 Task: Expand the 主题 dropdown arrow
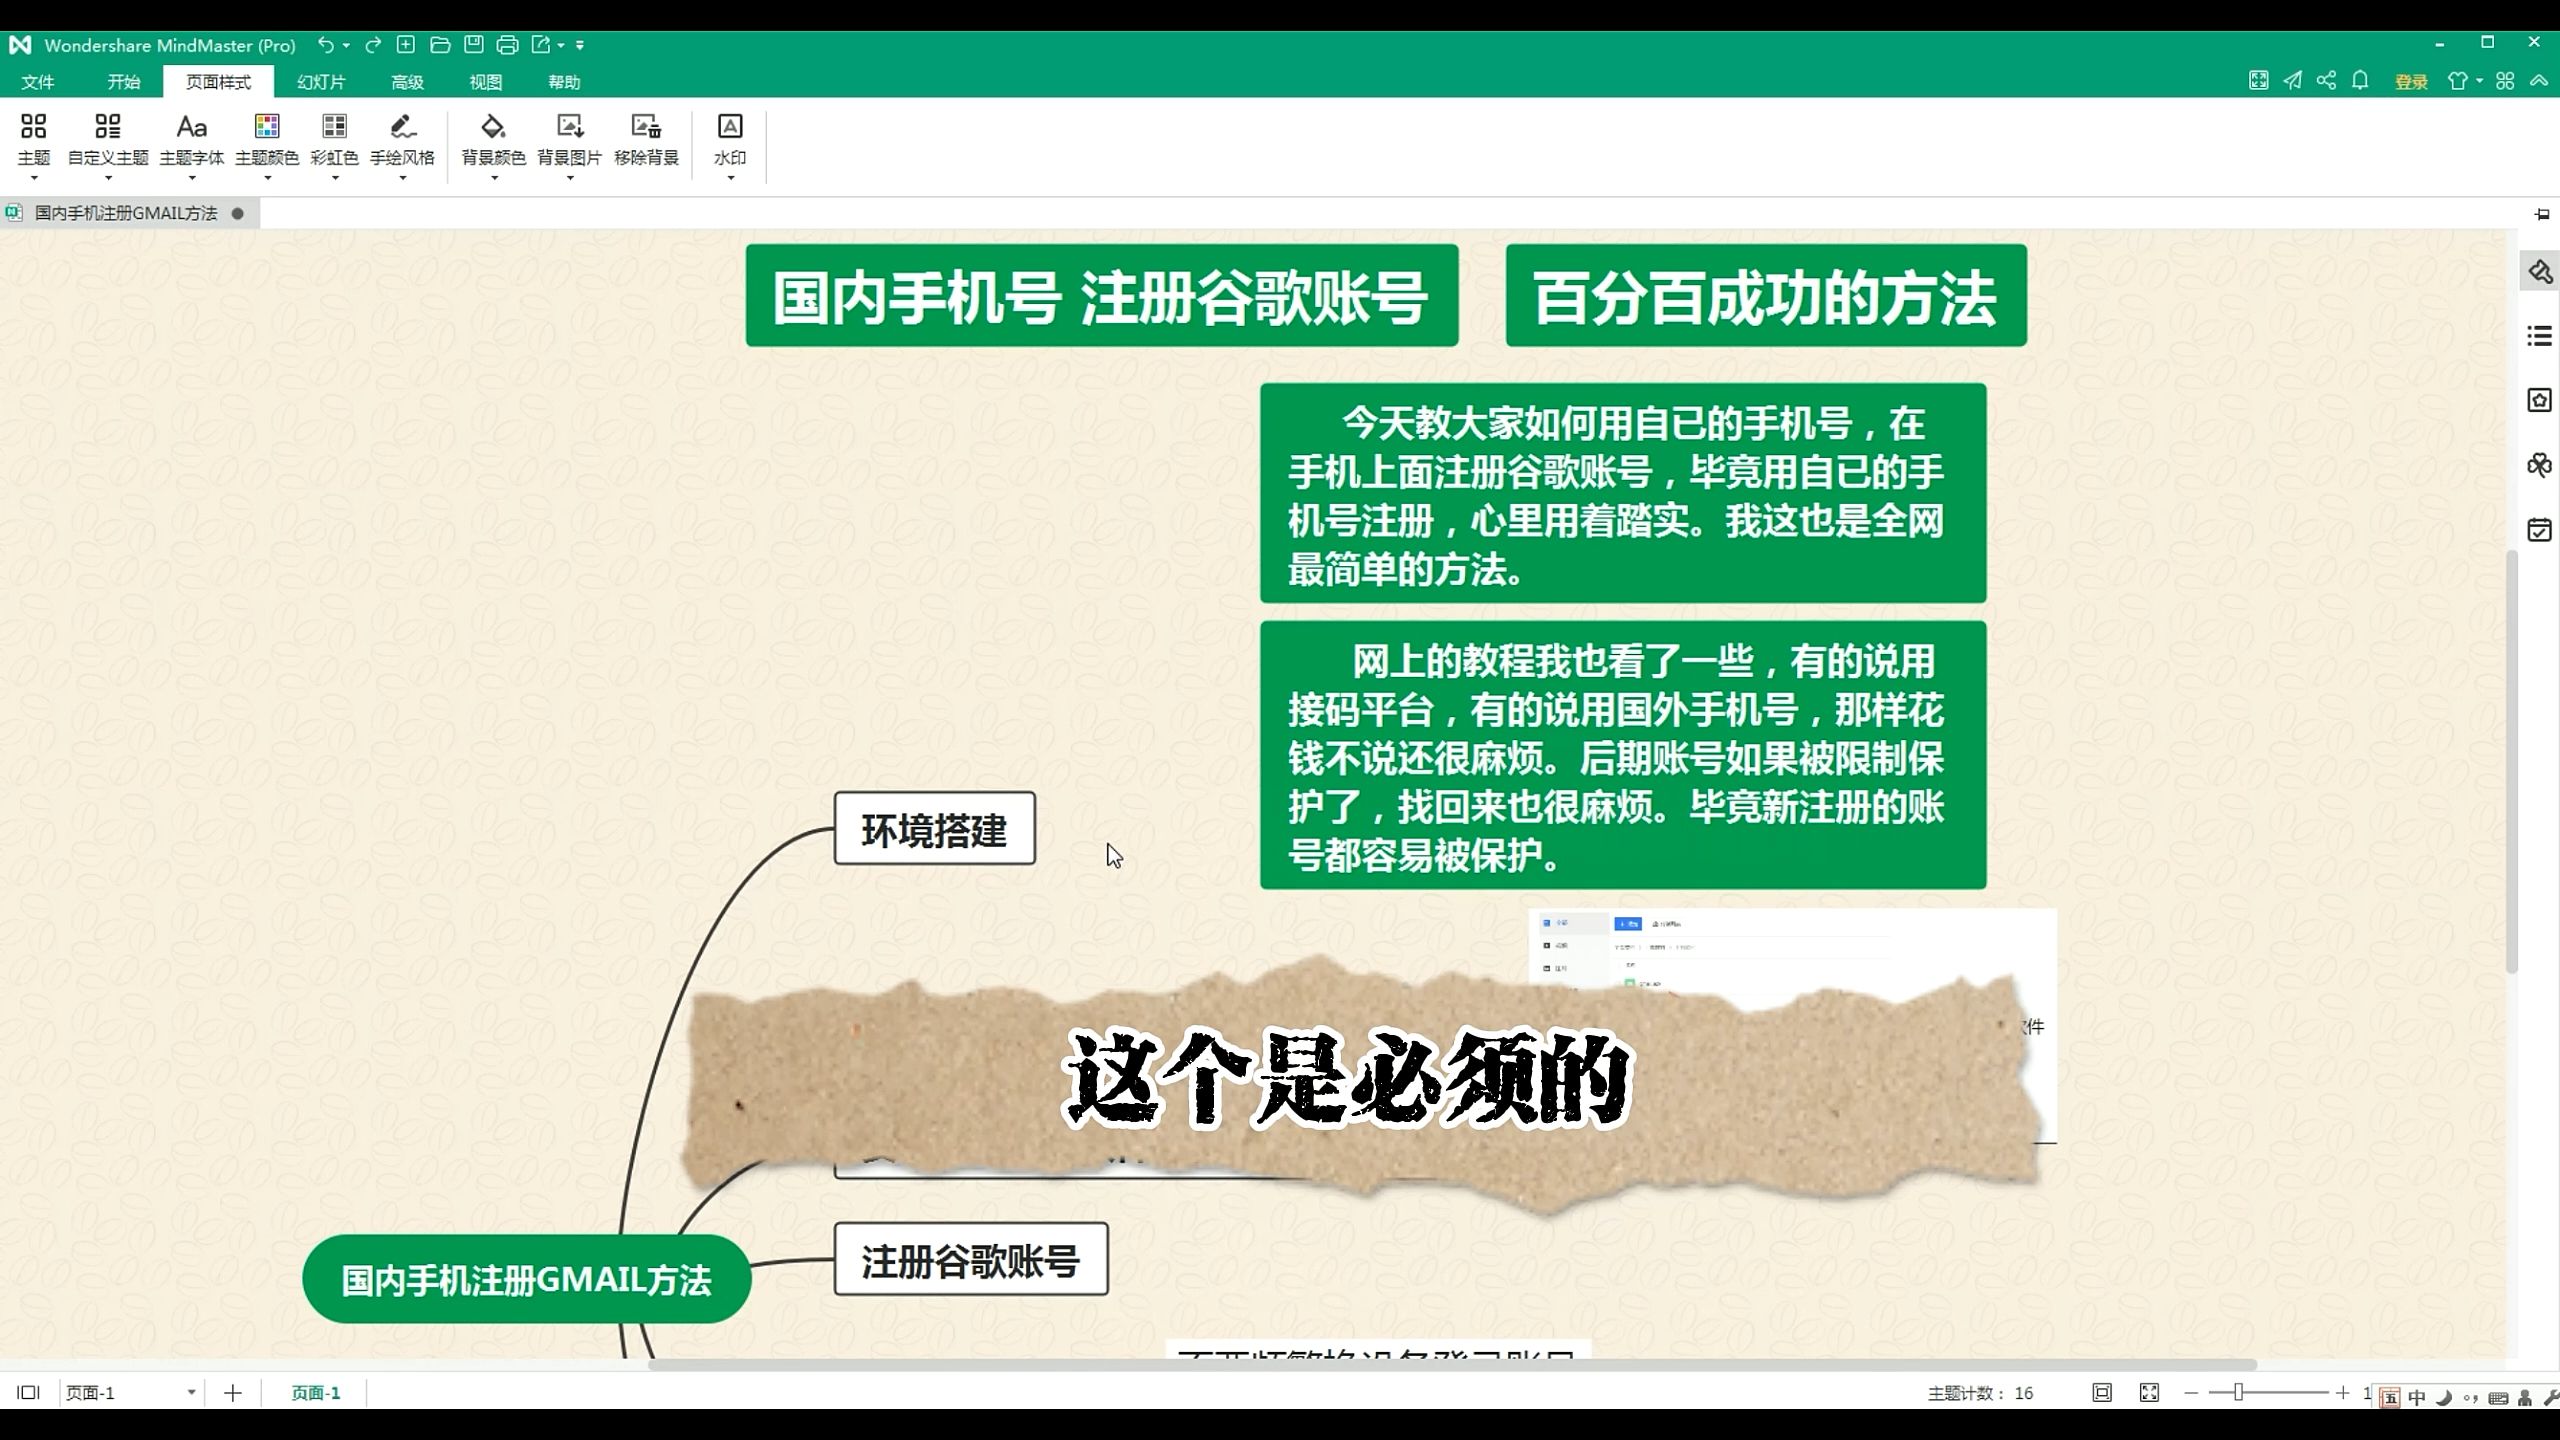coord(34,178)
